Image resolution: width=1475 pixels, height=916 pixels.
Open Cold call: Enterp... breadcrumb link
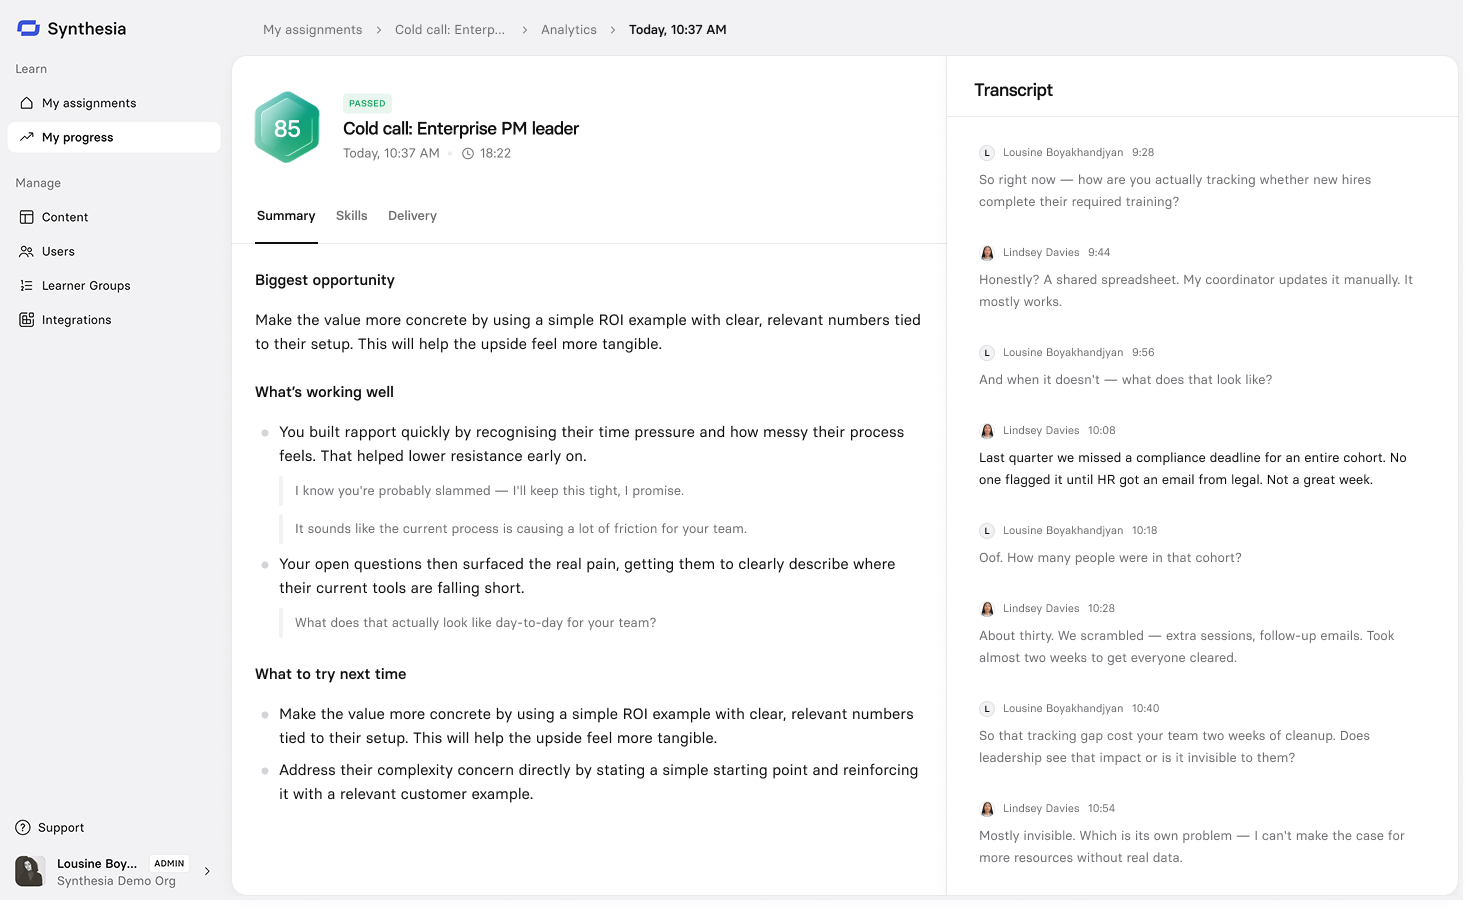[x=450, y=30]
